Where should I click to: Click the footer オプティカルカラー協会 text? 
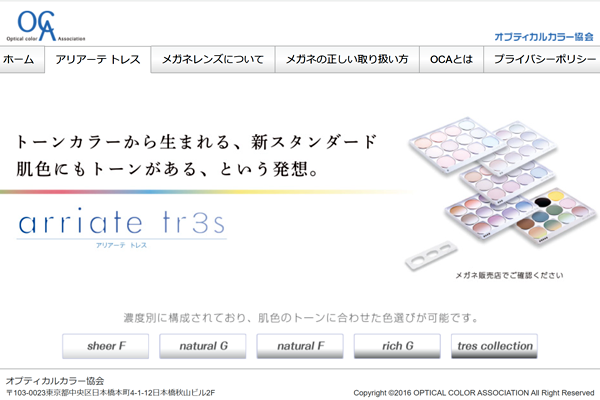[x=55, y=381]
